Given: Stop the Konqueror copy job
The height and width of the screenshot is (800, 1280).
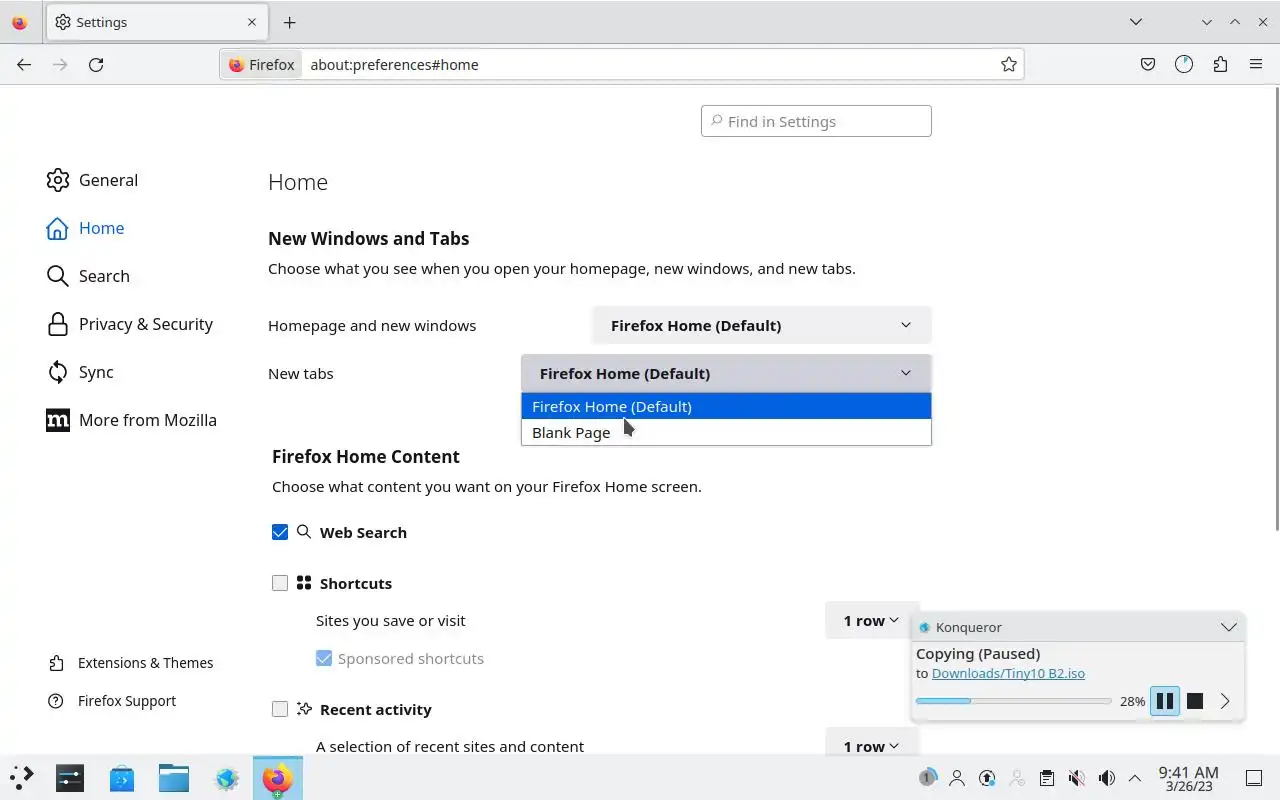Looking at the screenshot, I should (x=1195, y=701).
